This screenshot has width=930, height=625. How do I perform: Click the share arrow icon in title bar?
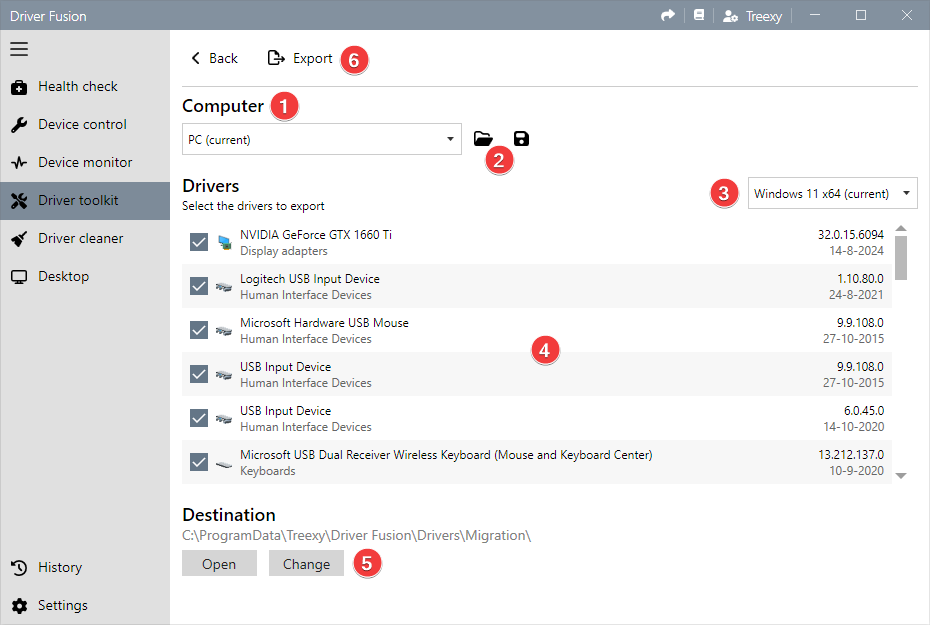[x=668, y=15]
